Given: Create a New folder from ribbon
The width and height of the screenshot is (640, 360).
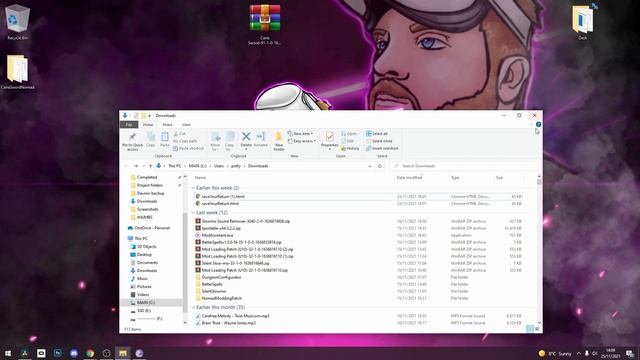Looking at the screenshot, I should click(279, 141).
